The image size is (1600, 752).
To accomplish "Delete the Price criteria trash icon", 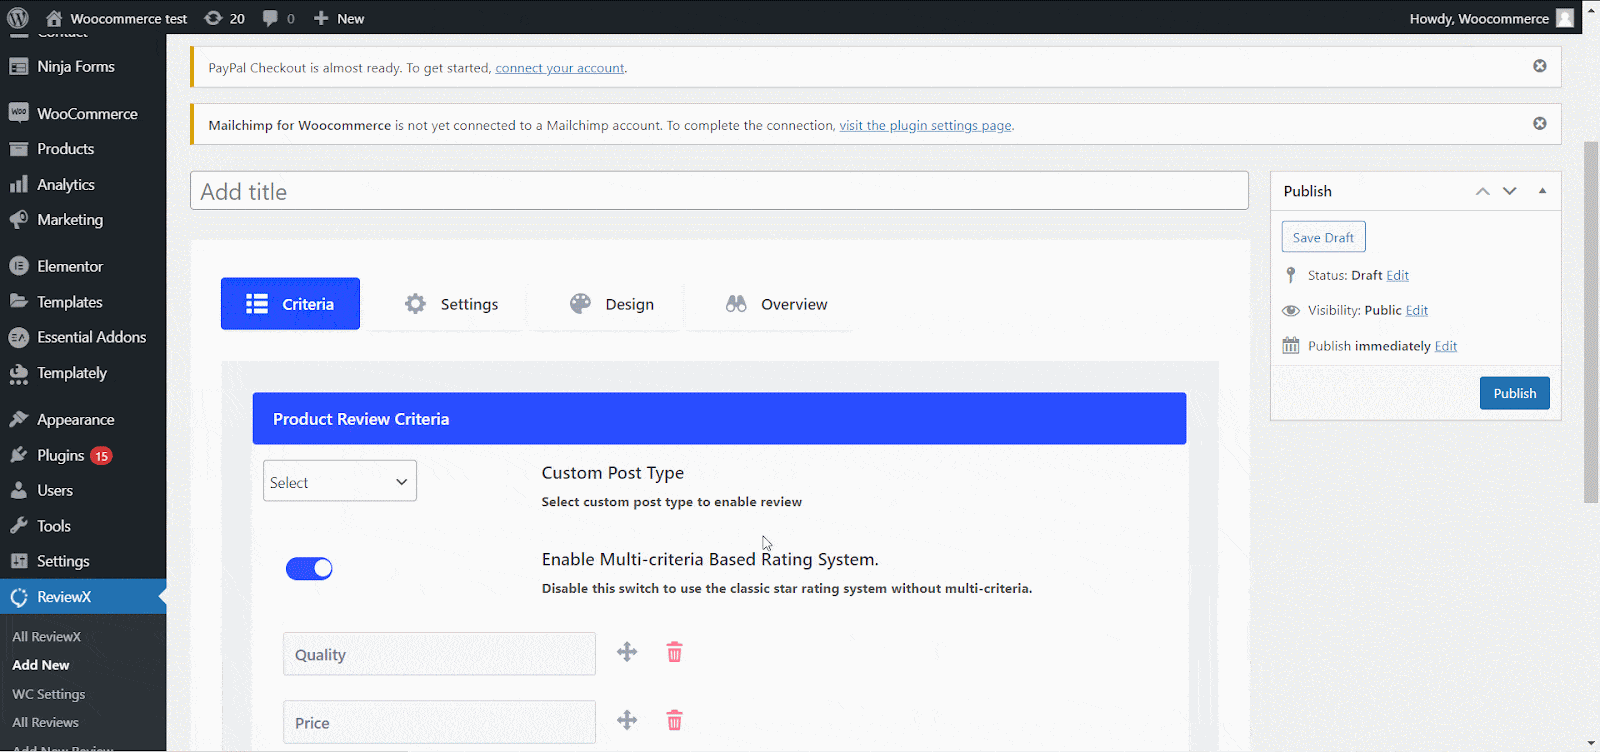I will click(x=674, y=720).
